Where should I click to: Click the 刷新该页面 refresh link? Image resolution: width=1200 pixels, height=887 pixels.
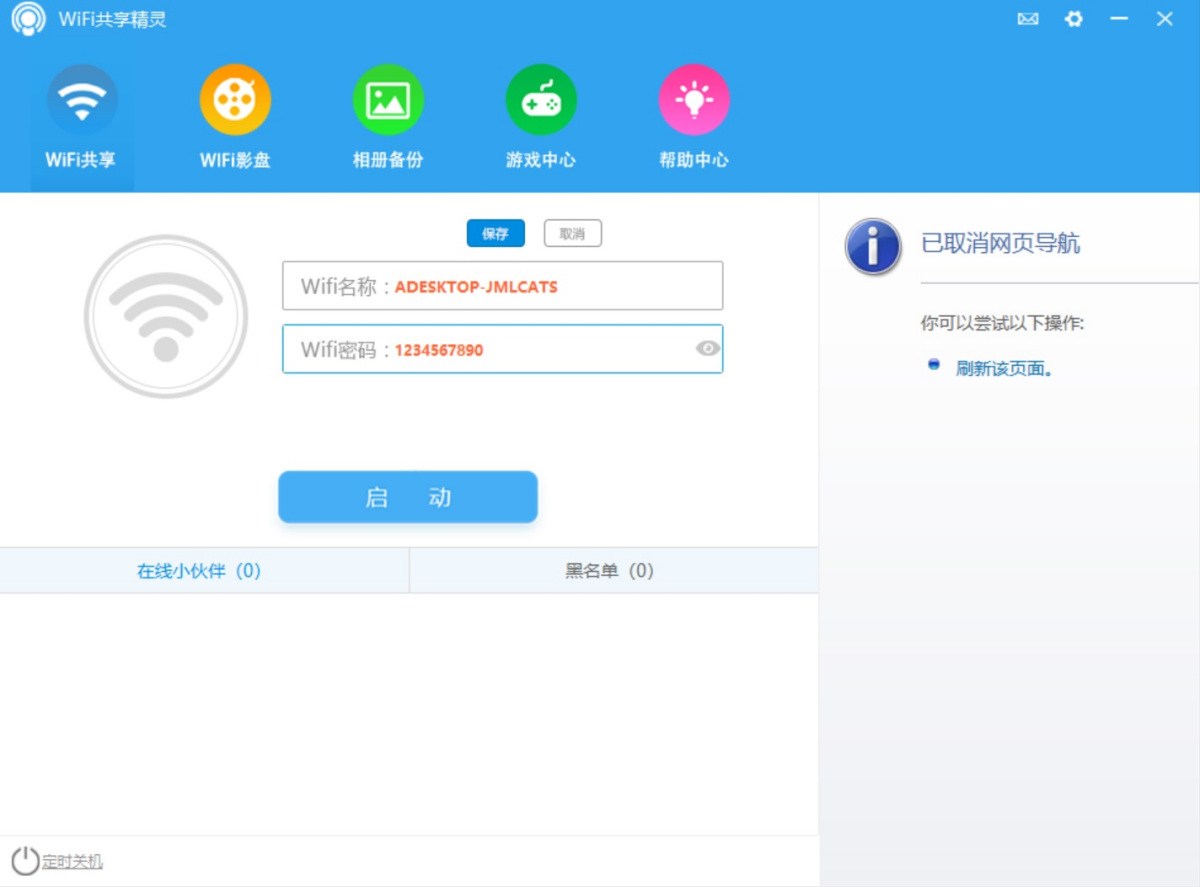click(x=1004, y=368)
